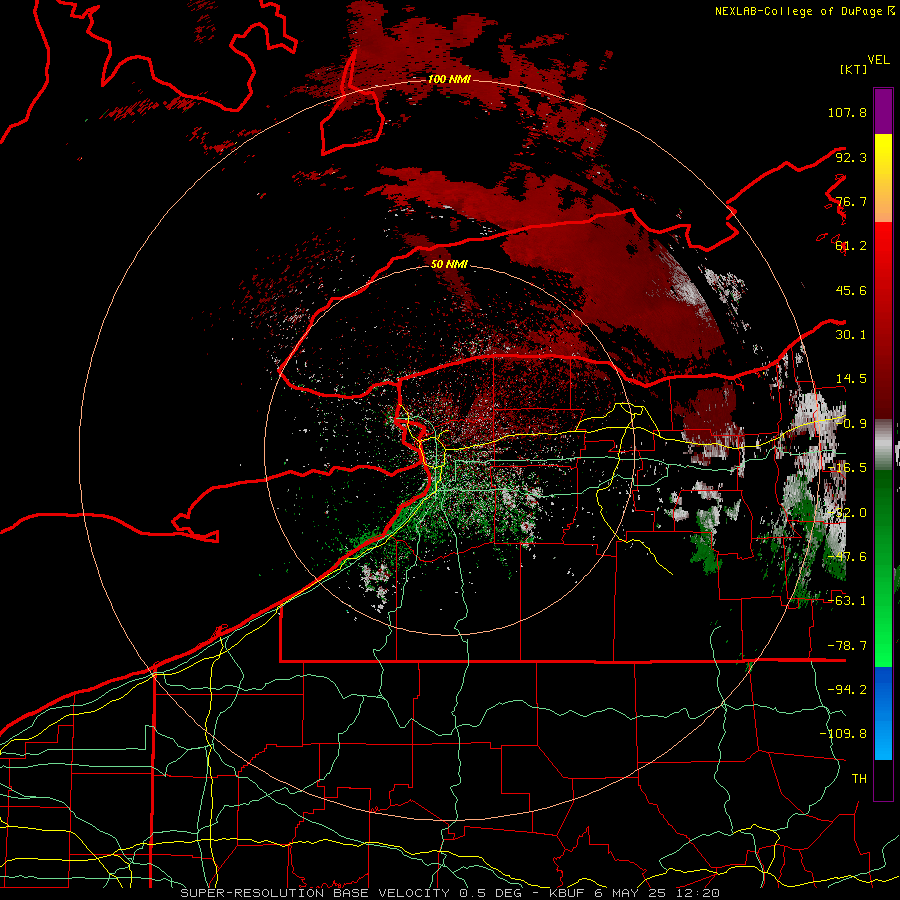Viewport: 900px width, 900px height.
Task: Click the 107.8 legend value
Action: click(847, 112)
